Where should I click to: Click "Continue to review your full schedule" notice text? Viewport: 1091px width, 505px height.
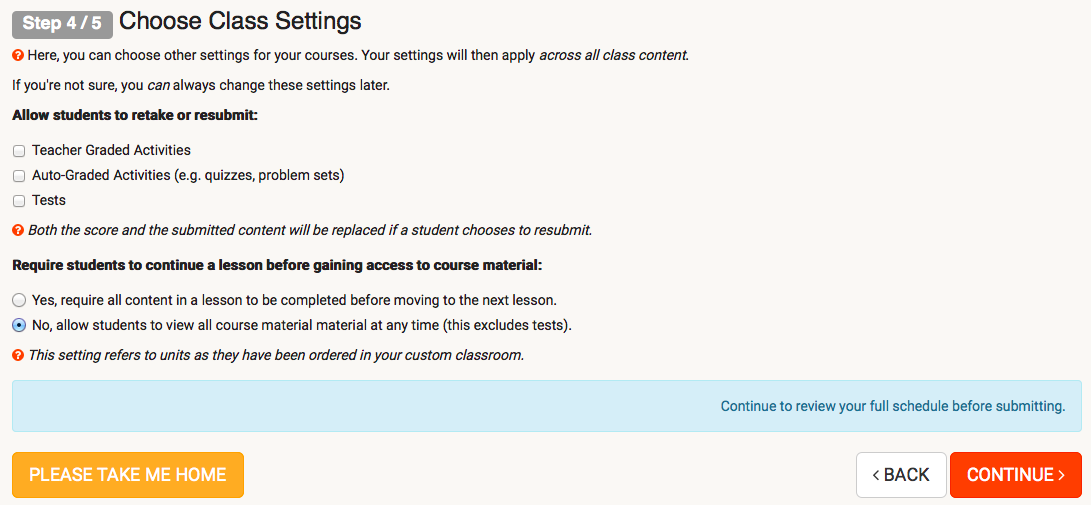pyautogui.click(x=893, y=406)
